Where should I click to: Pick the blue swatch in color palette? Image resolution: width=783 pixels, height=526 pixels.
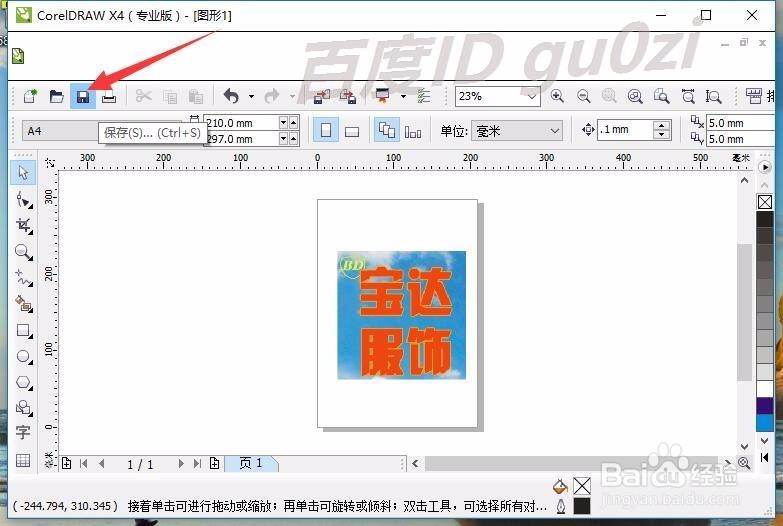pyautogui.click(x=765, y=423)
